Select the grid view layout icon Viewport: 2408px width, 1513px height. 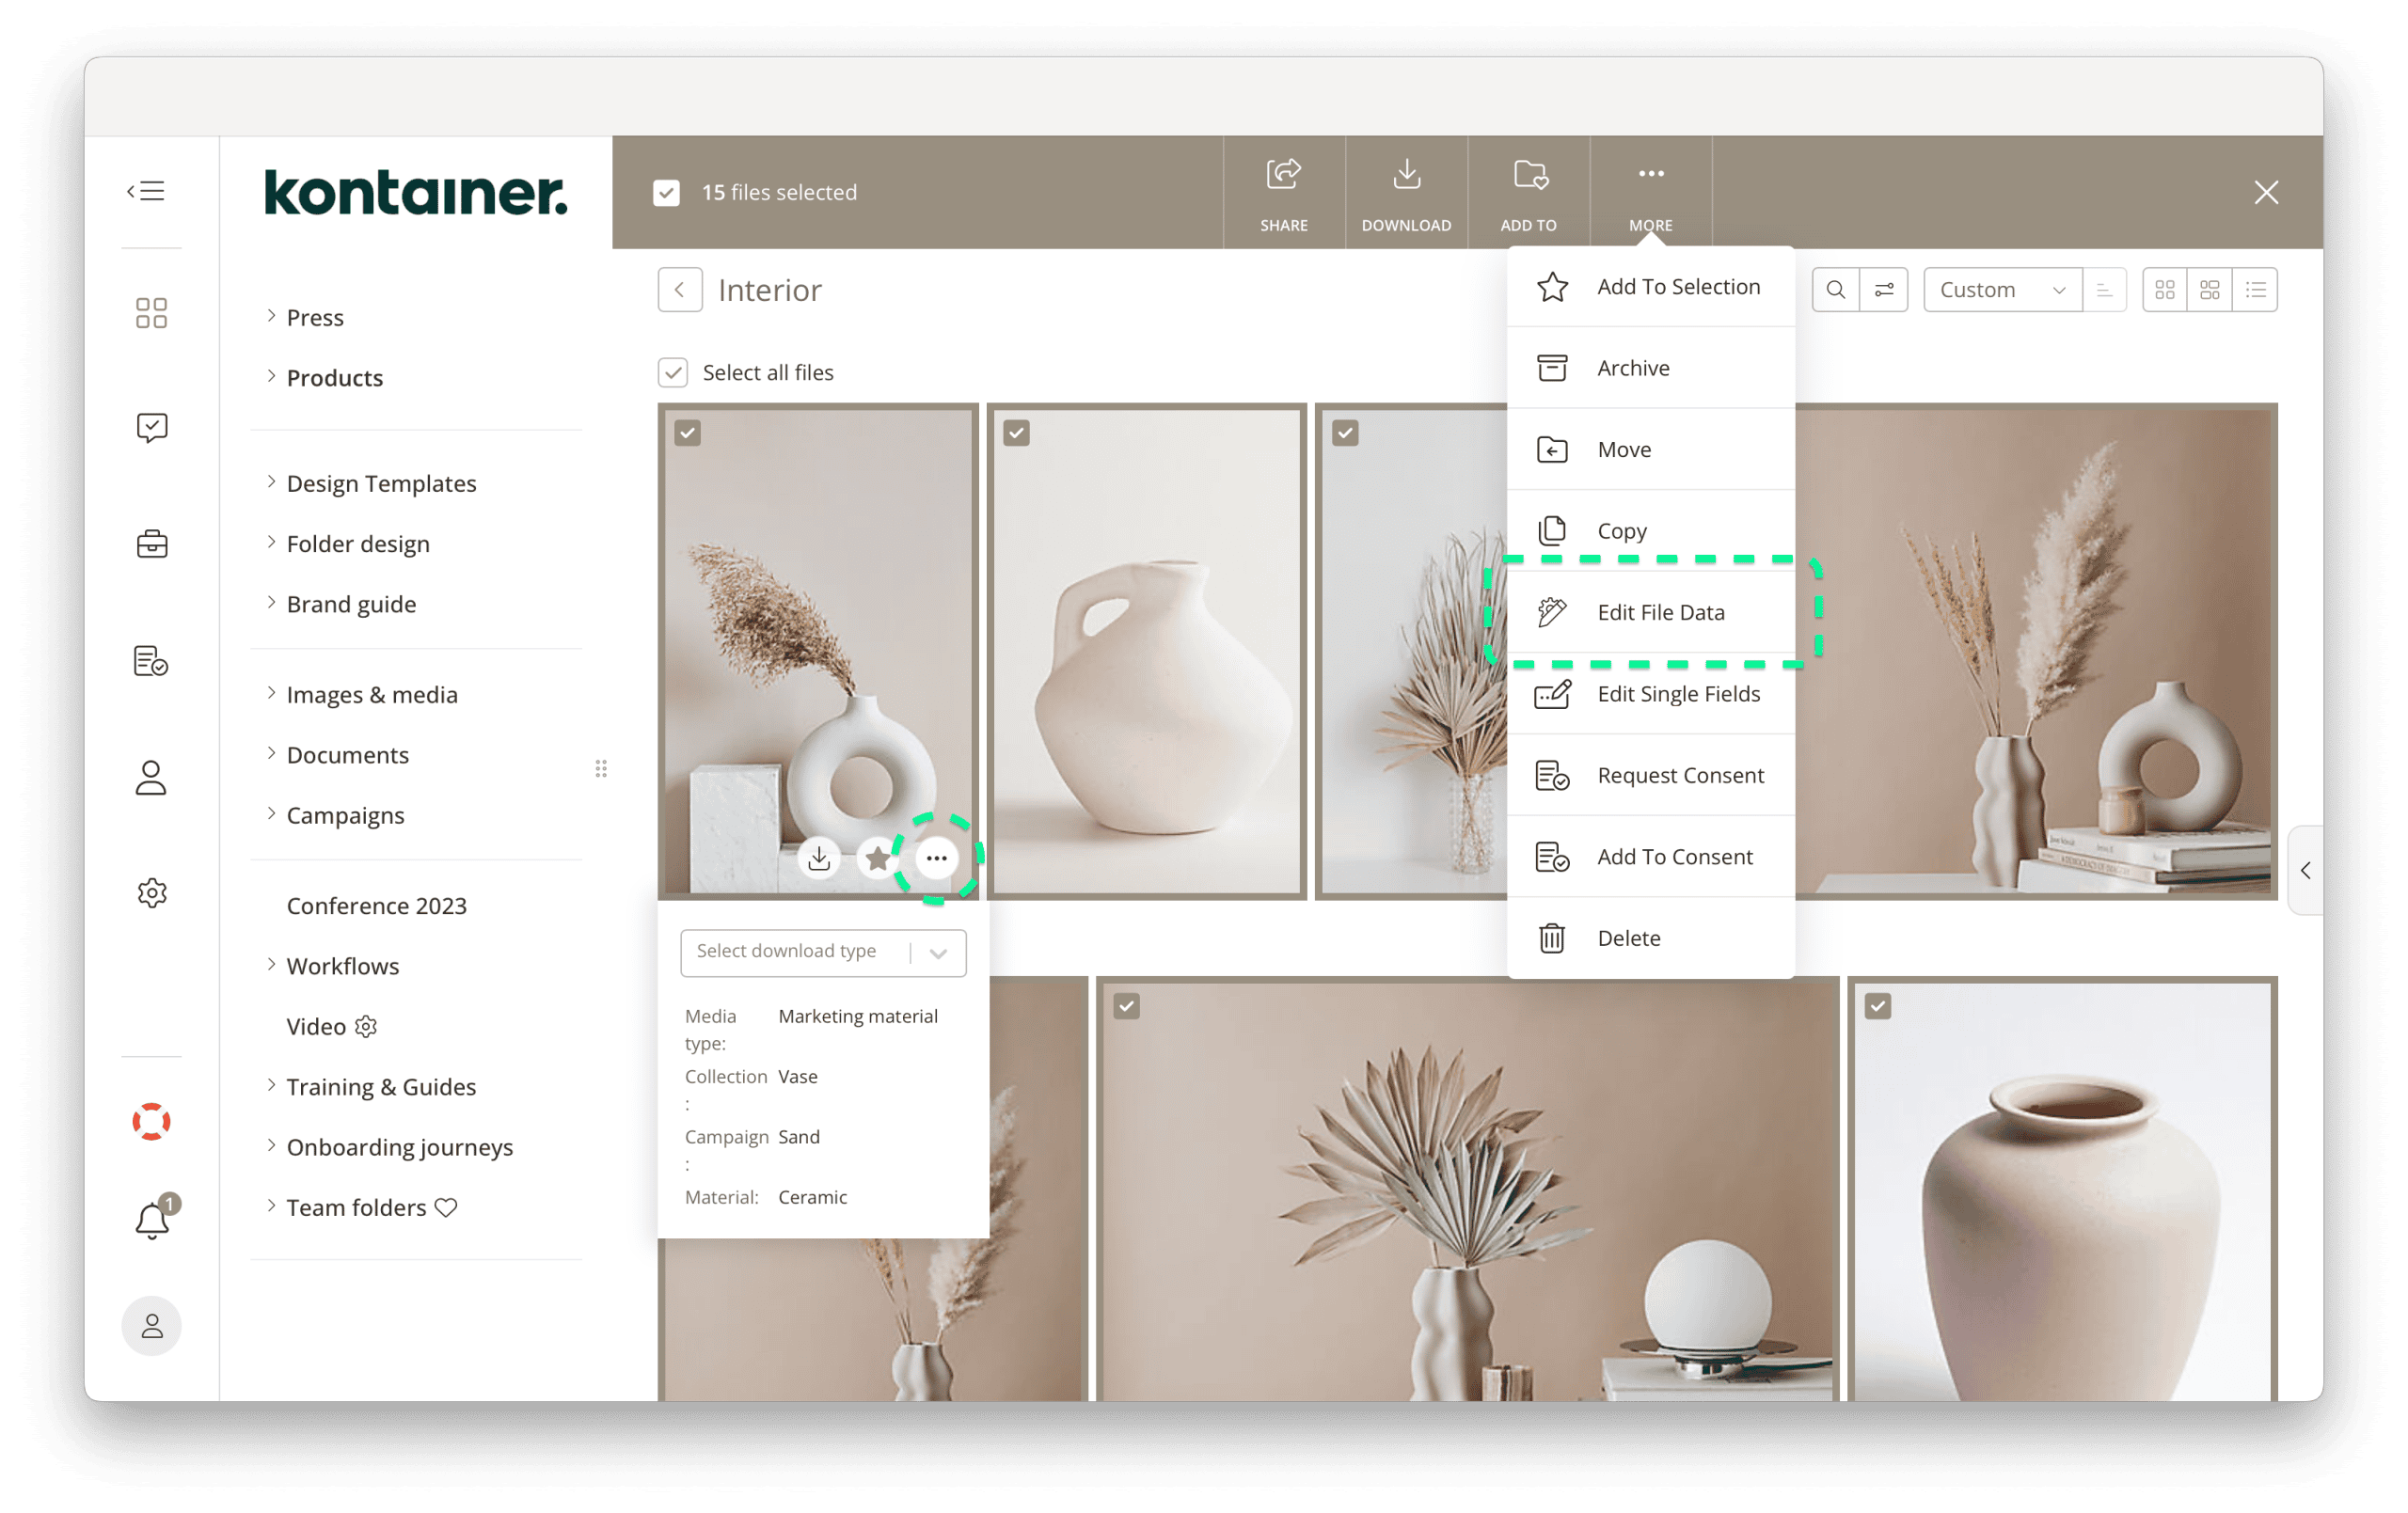(x=2165, y=289)
